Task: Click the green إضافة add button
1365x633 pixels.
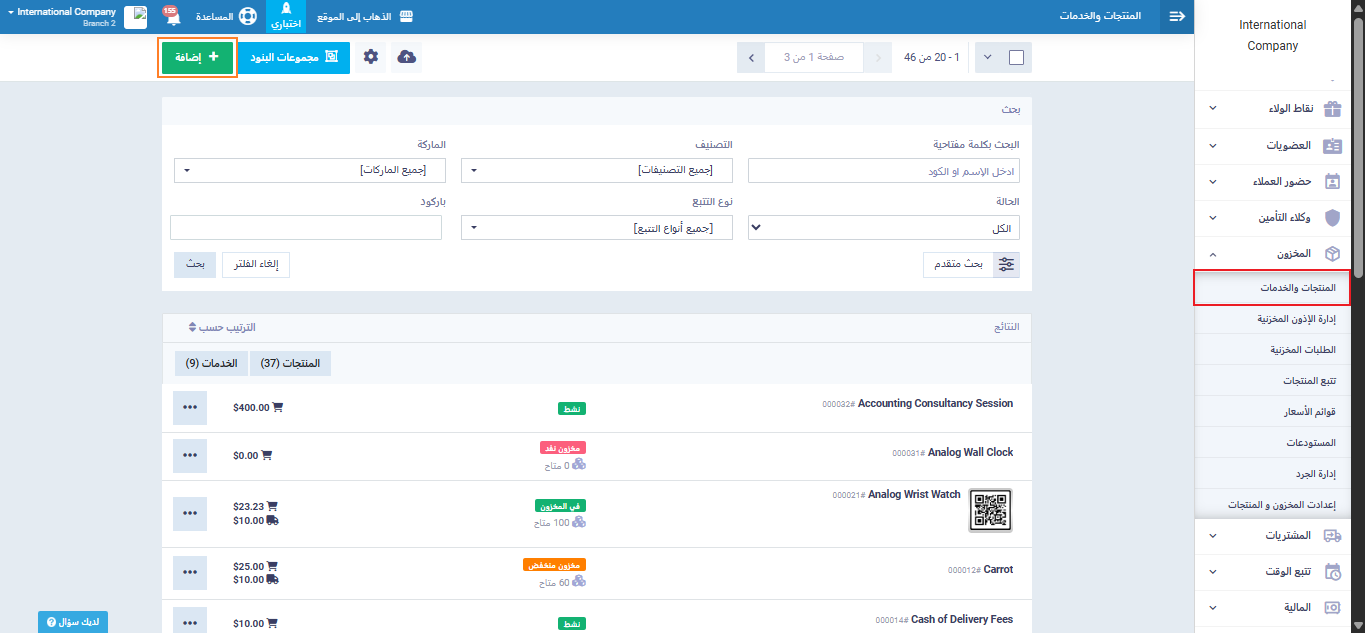Action: (x=197, y=58)
